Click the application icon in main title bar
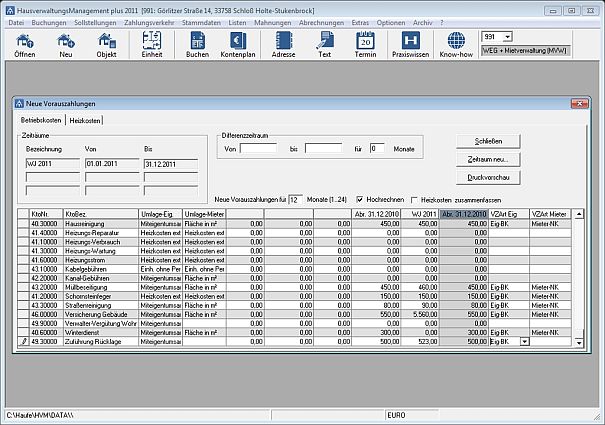The width and height of the screenshot is (605, 425). point(10,10)
